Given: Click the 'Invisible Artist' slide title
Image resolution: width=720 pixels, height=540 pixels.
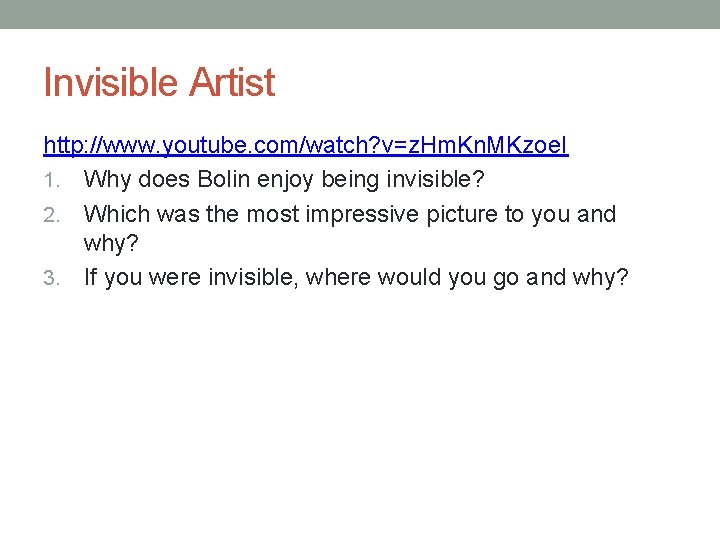Looking at the screenshot, I should pyautogui.click(x=159, y=83).
